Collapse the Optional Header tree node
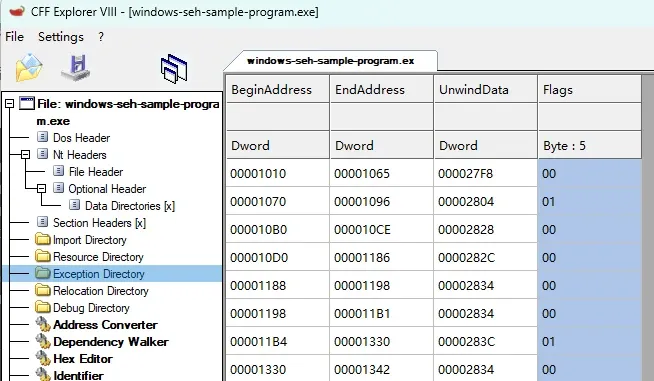654x381 pixels. click(41, 189)
